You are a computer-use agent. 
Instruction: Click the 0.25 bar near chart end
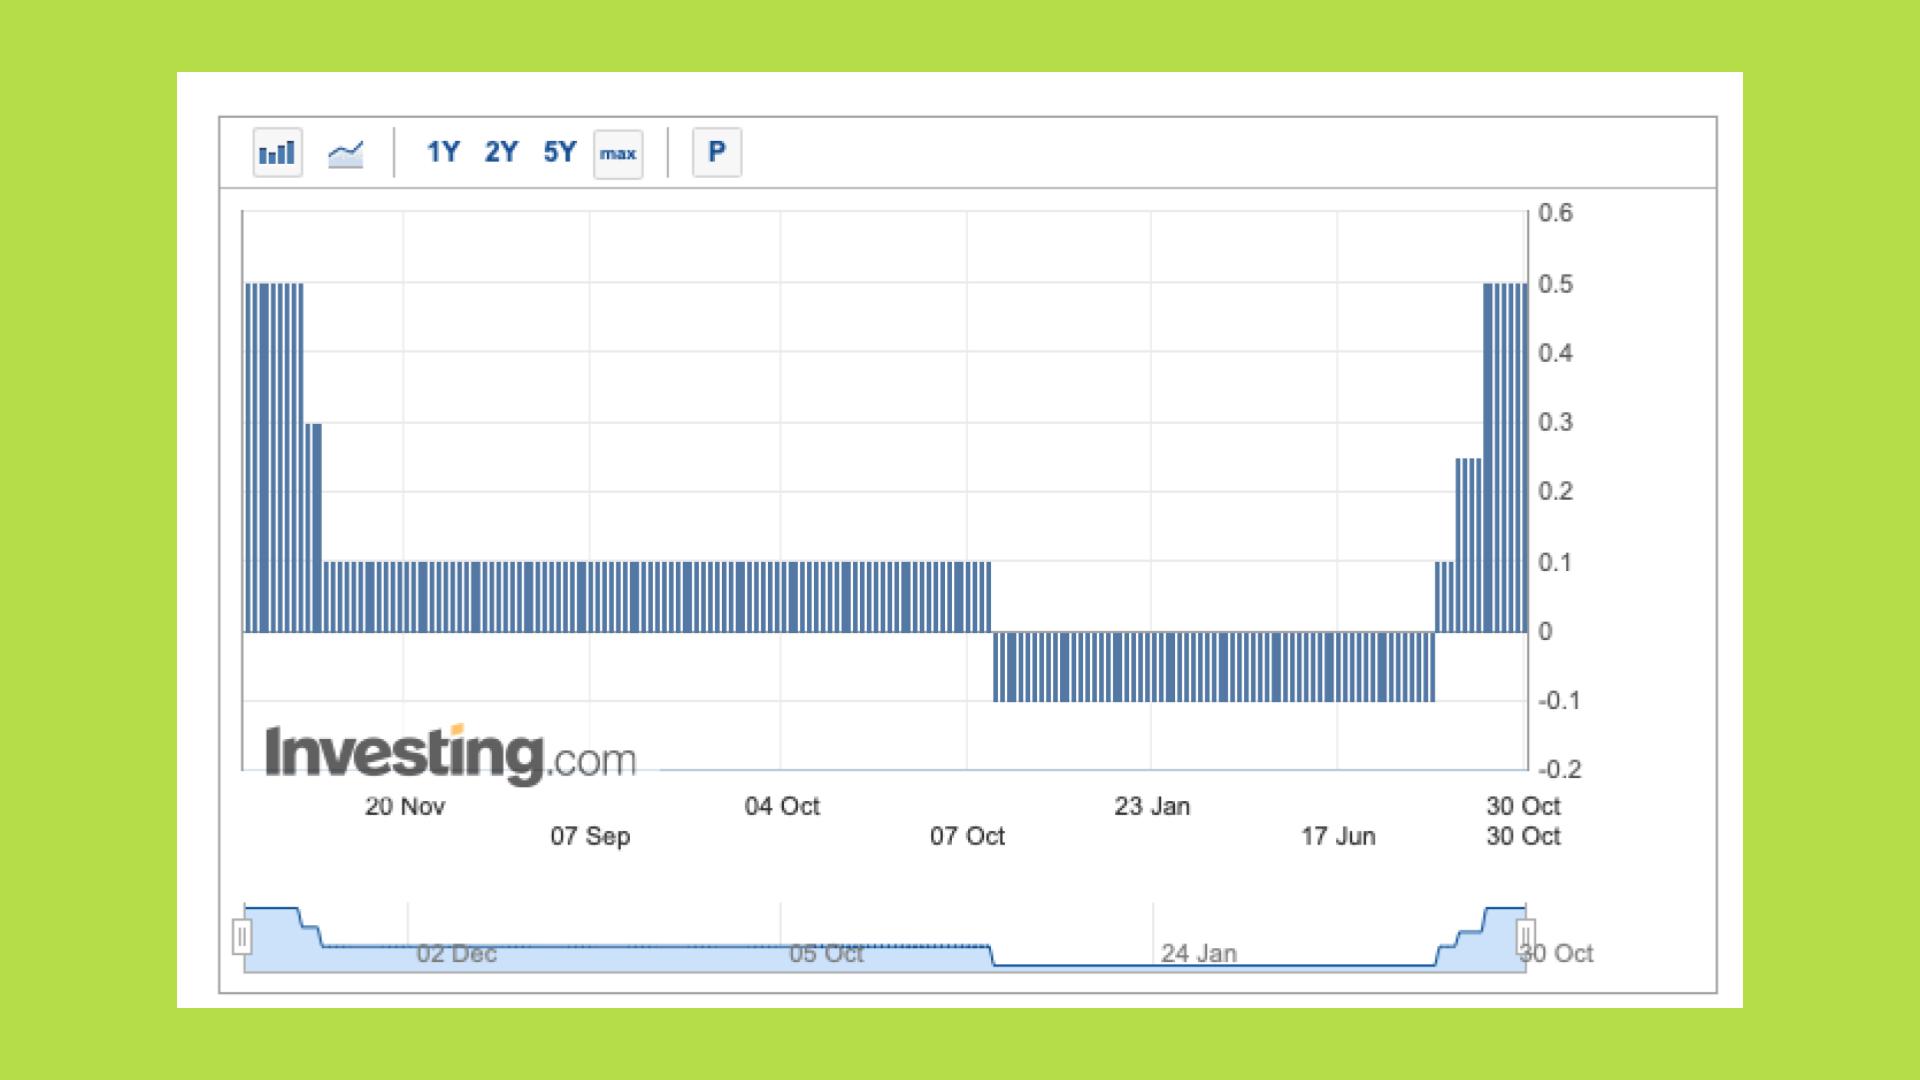(x=1467, y=545)
